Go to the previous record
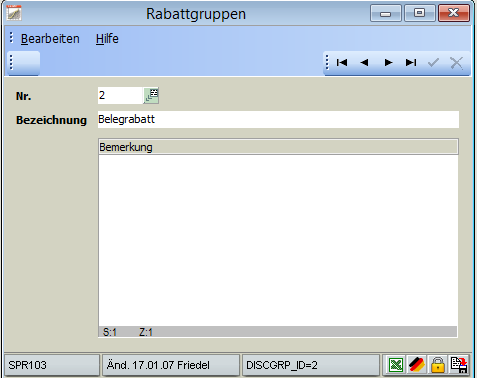 click(364, 62)
